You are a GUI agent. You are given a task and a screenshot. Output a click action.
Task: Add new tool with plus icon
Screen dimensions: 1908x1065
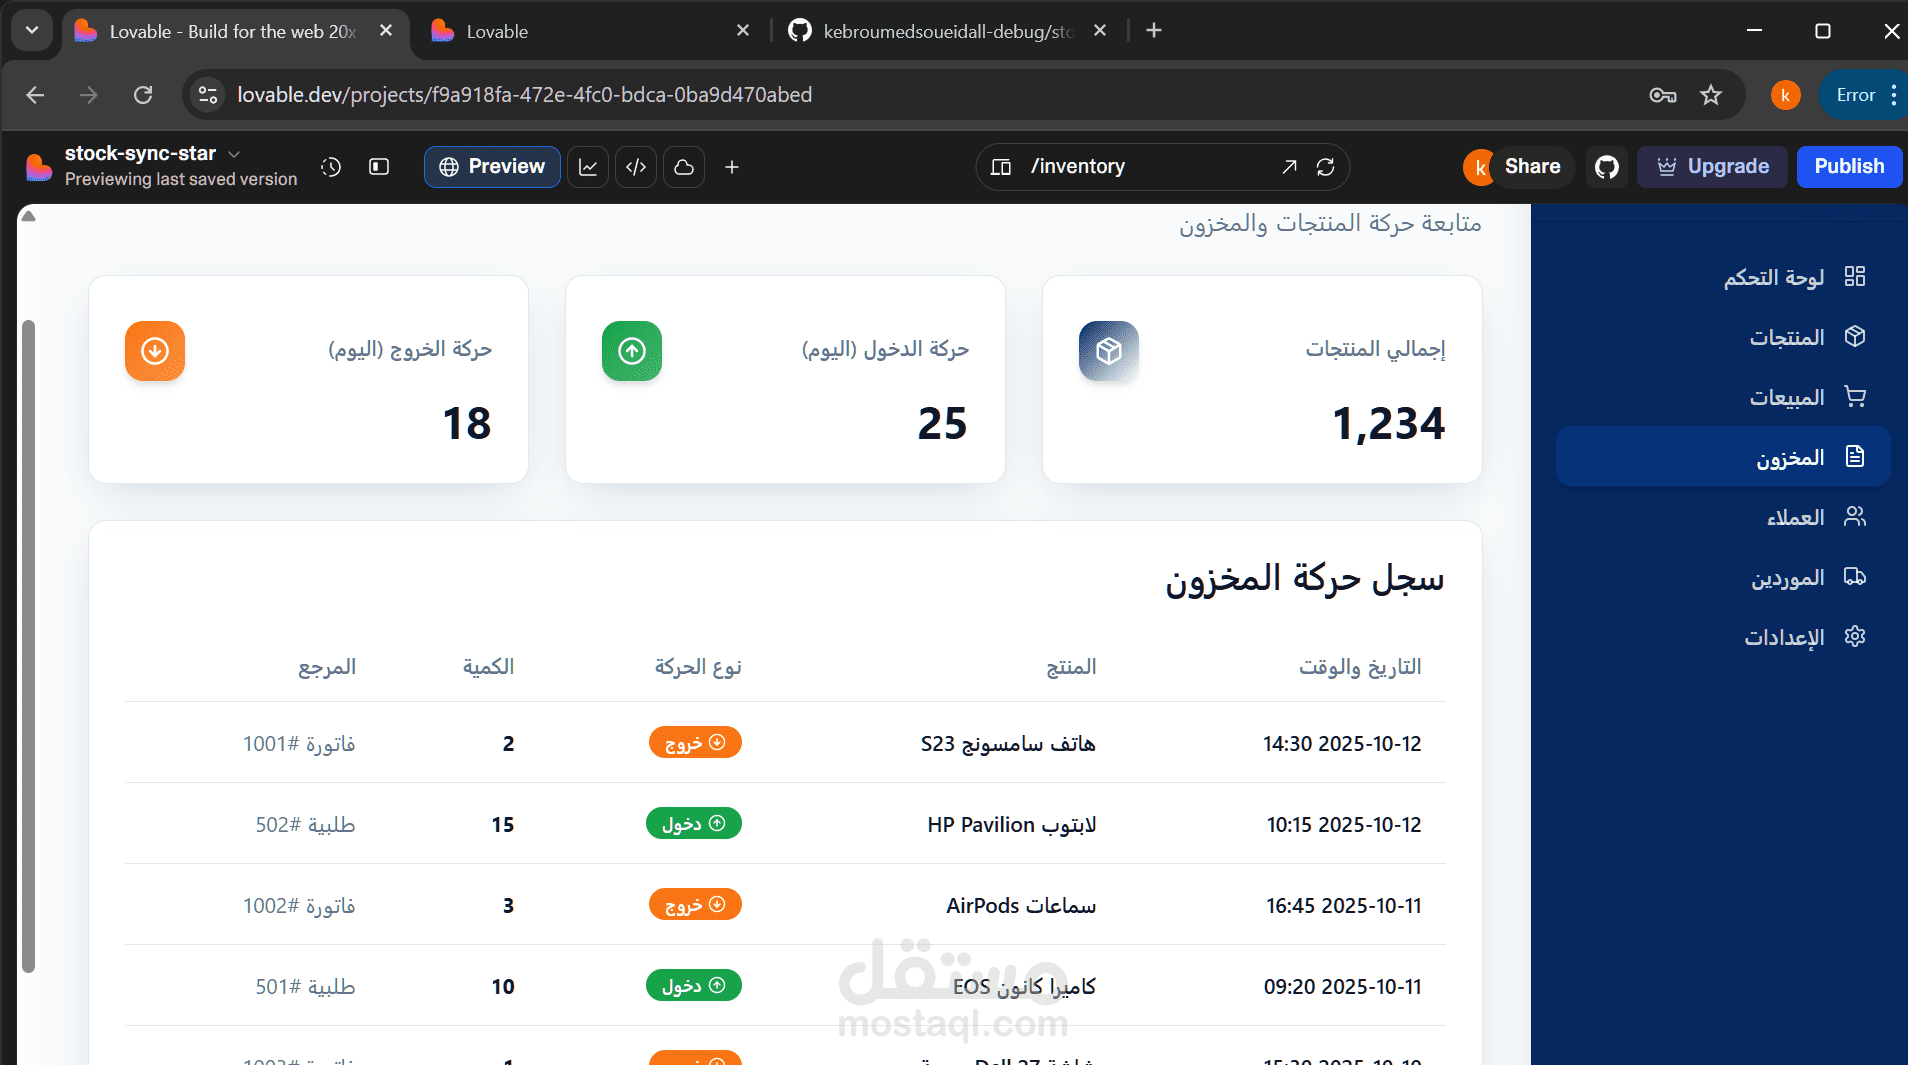coord(732,167)
